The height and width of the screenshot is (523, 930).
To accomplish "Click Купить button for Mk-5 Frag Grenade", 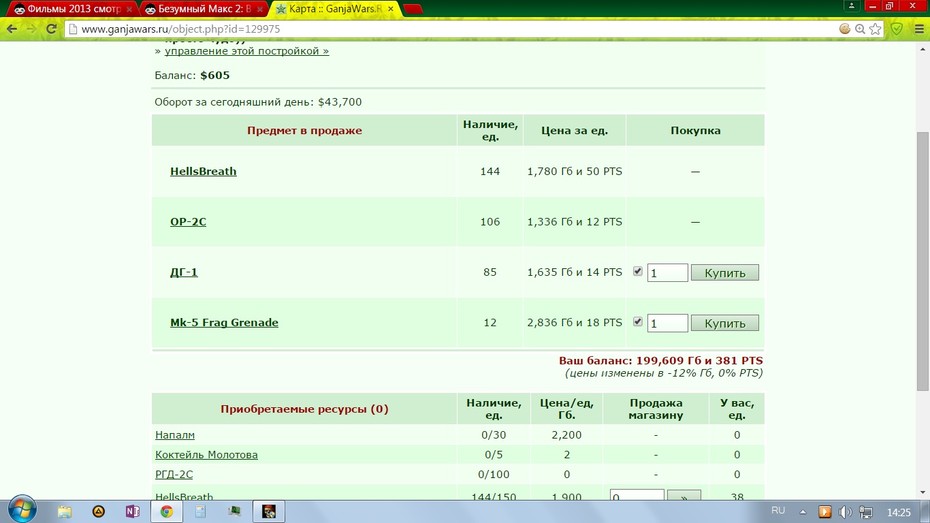I will point(725,323).
